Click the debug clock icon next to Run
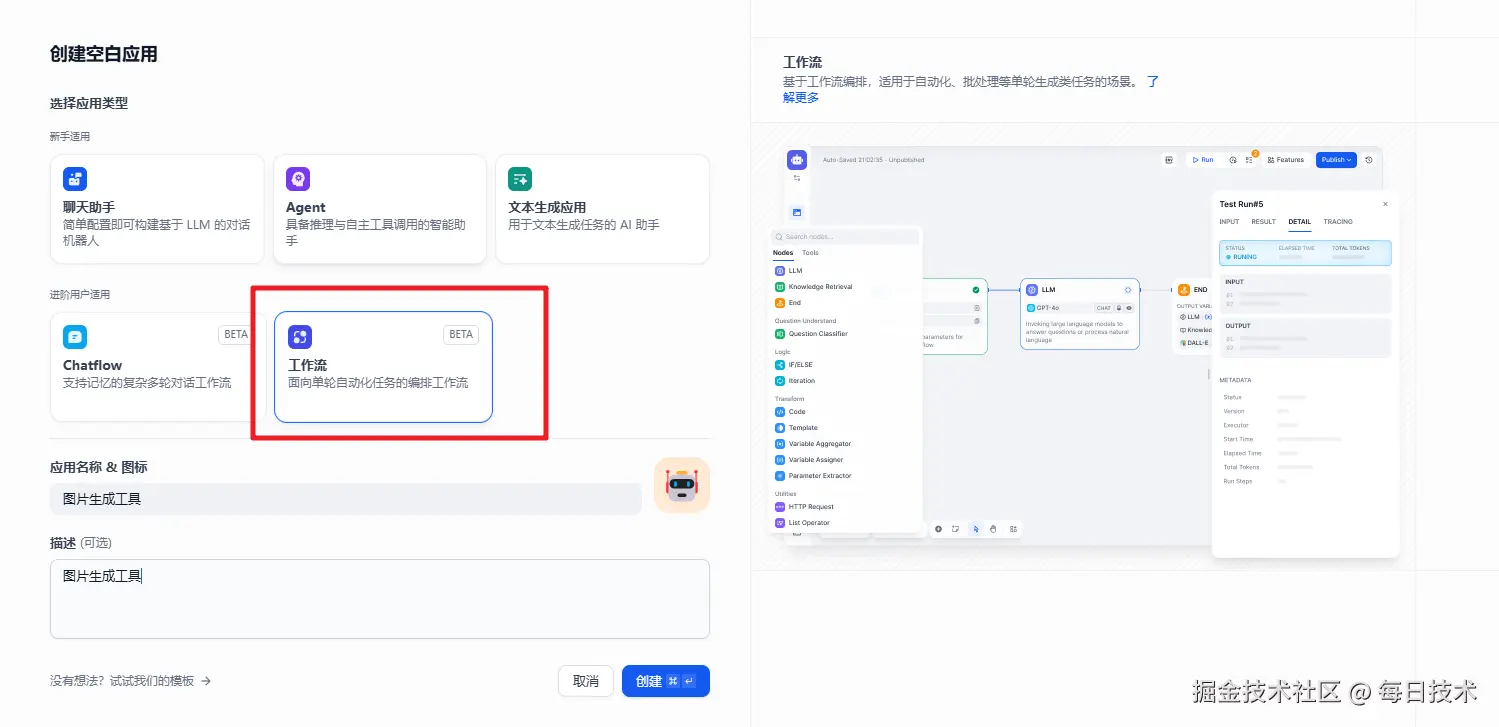This screenshot has height=727, width=1499. click(1233, 160)
